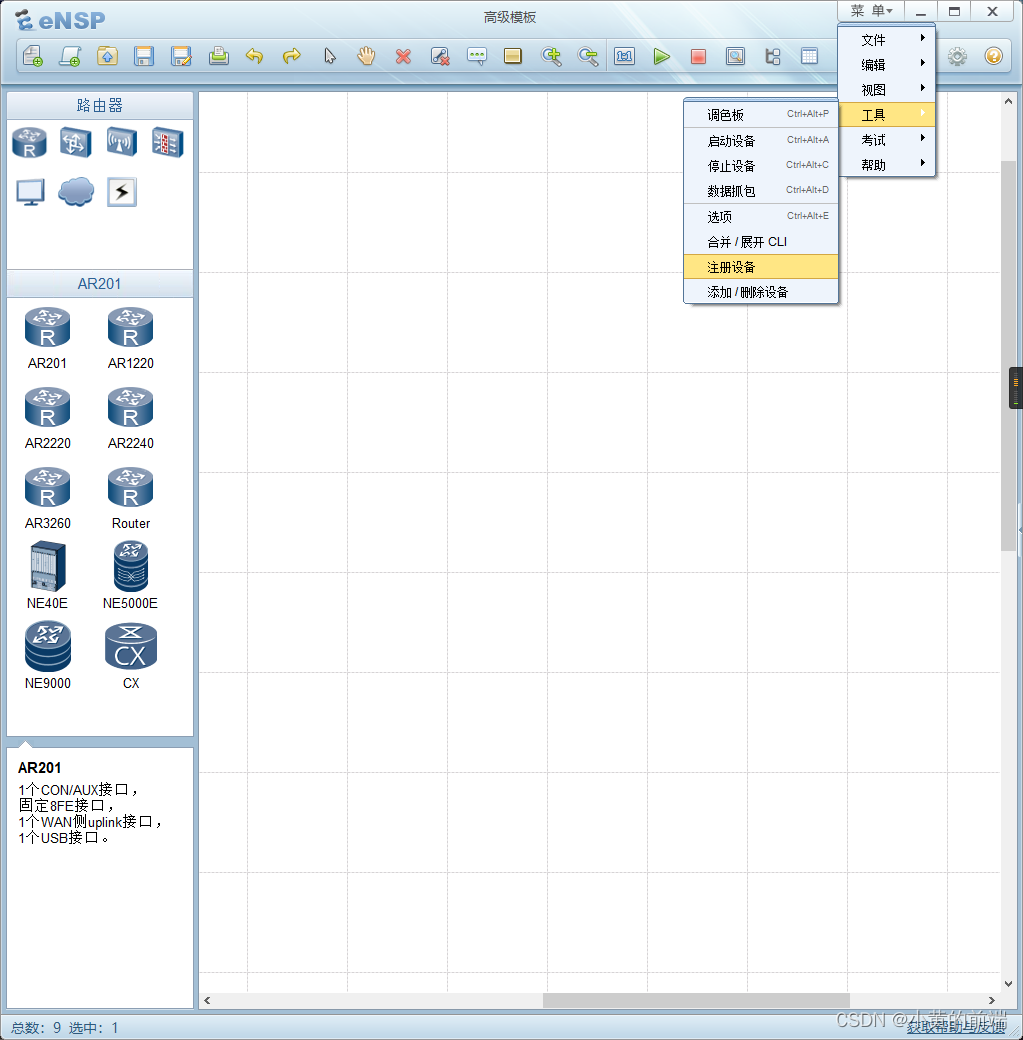Screen dimensions: 1023x1040
Task: Expand the 编辑 submenu
Action: 887,64
